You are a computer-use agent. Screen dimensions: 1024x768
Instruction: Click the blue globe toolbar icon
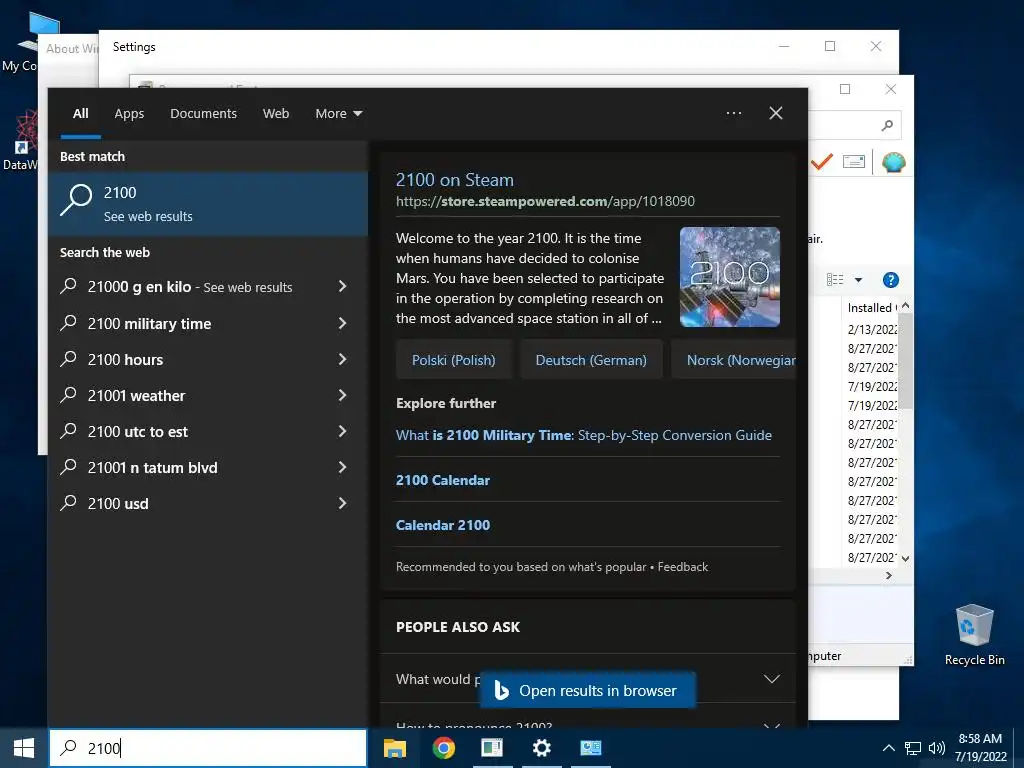[x=893, y=162]
